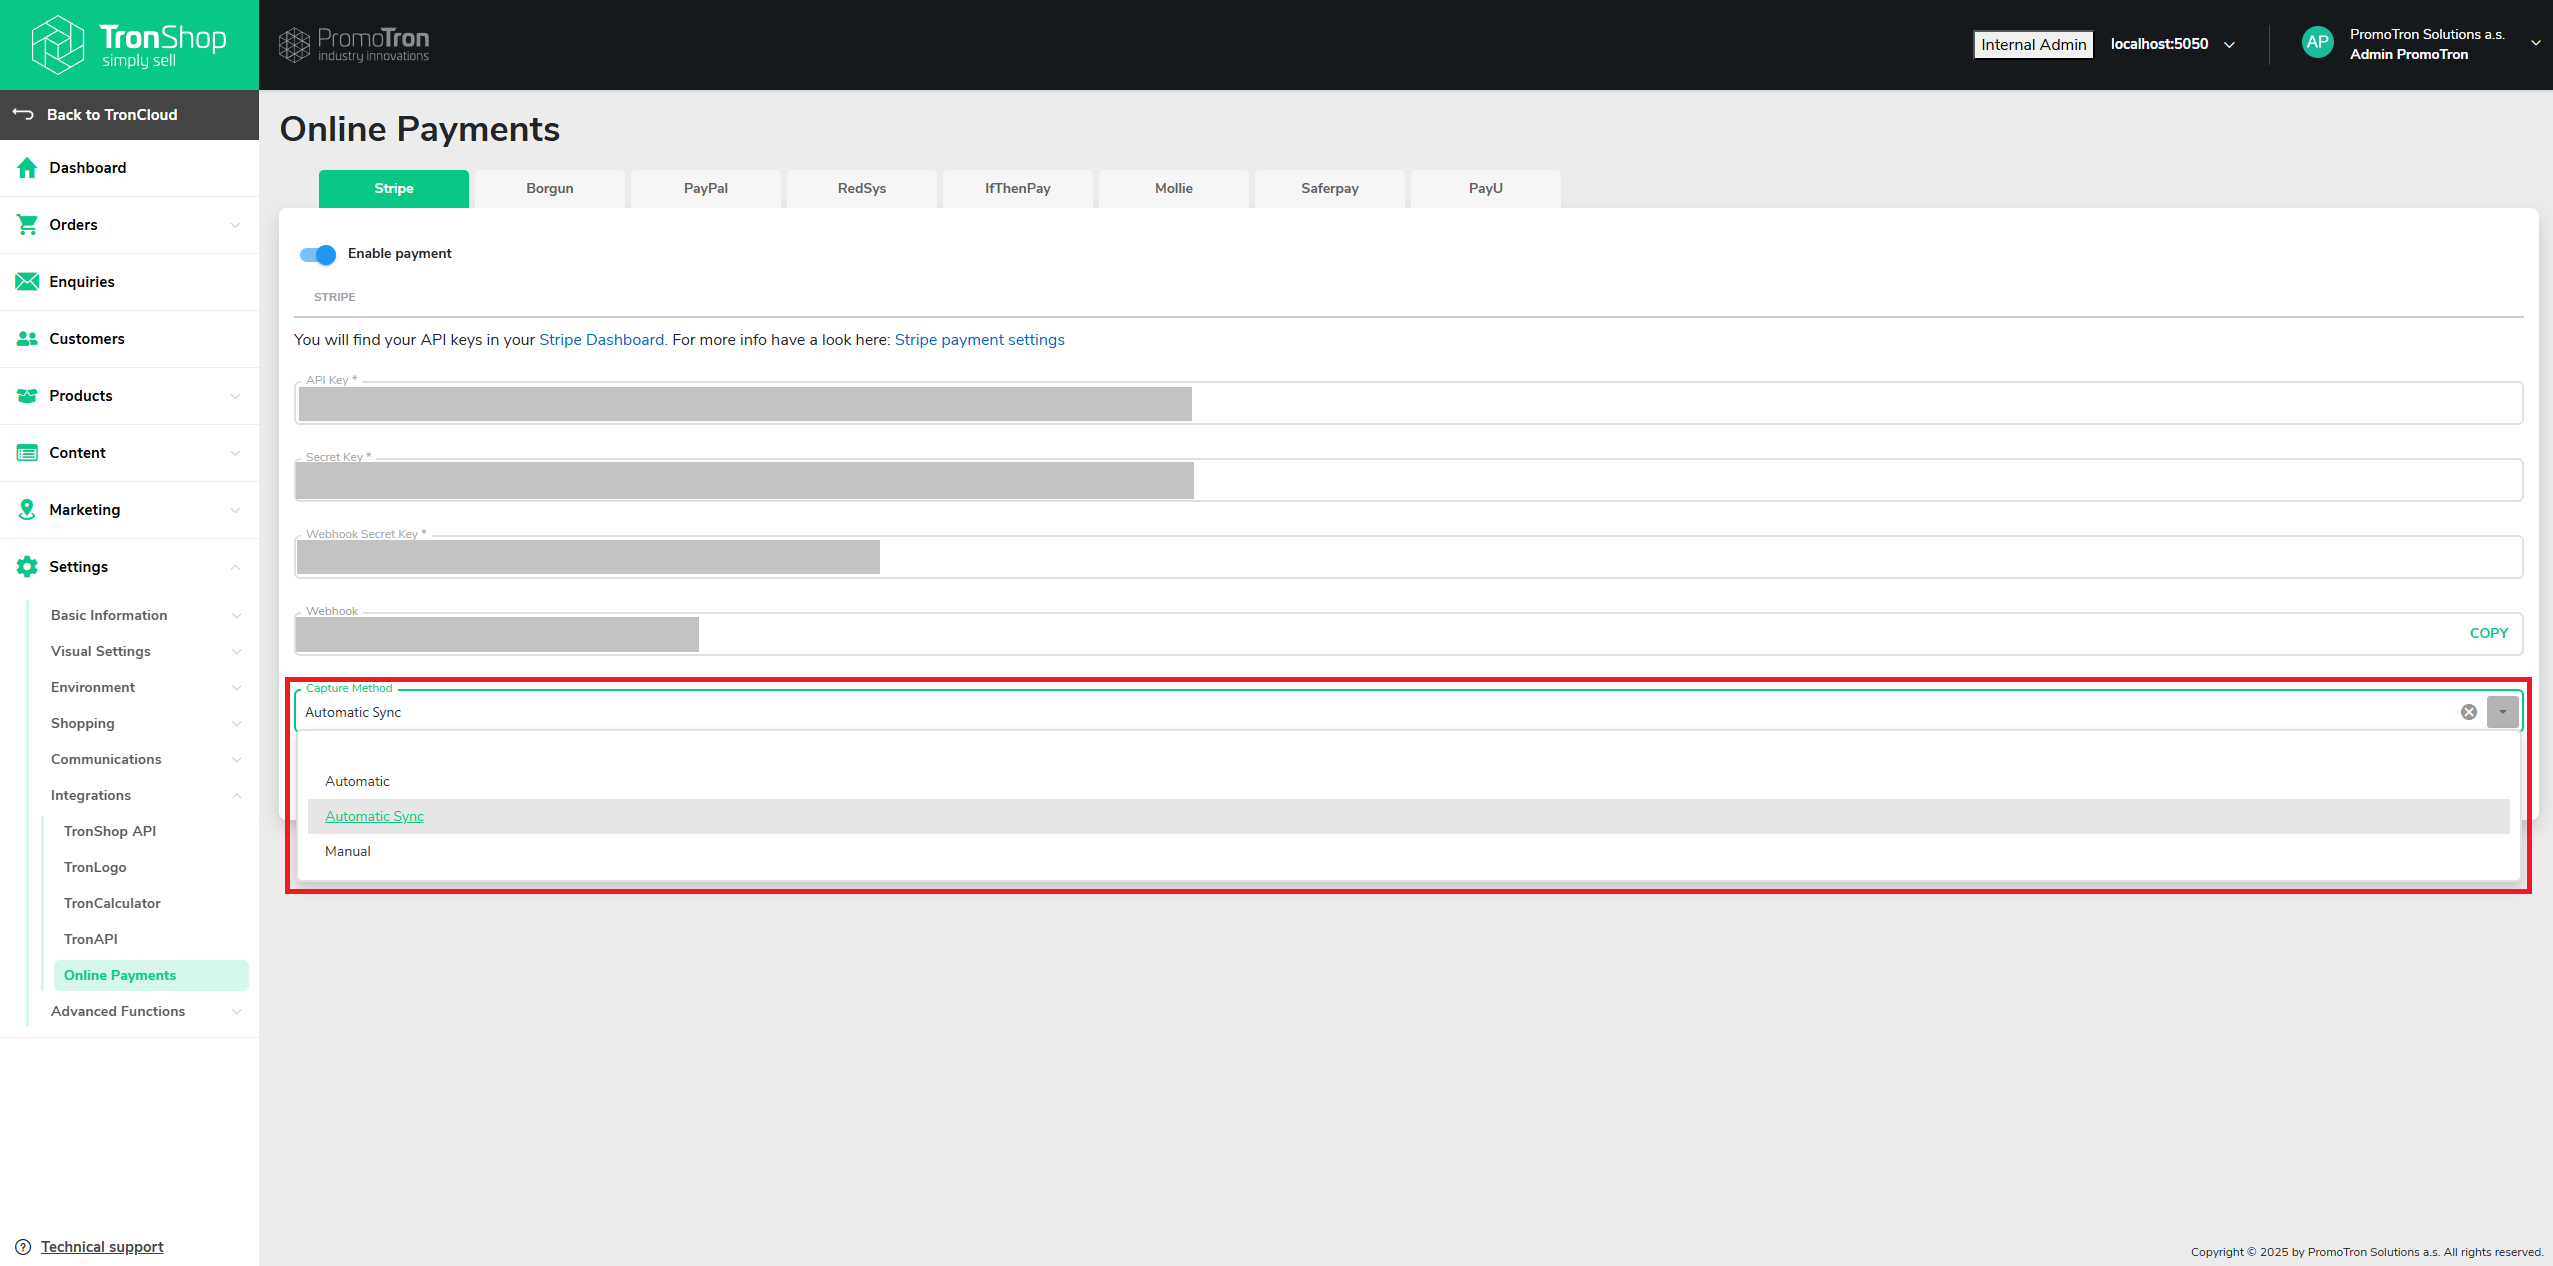Switch to the PayPal tab
Screen dimensions: 2553x1266
tap(706, 189)
